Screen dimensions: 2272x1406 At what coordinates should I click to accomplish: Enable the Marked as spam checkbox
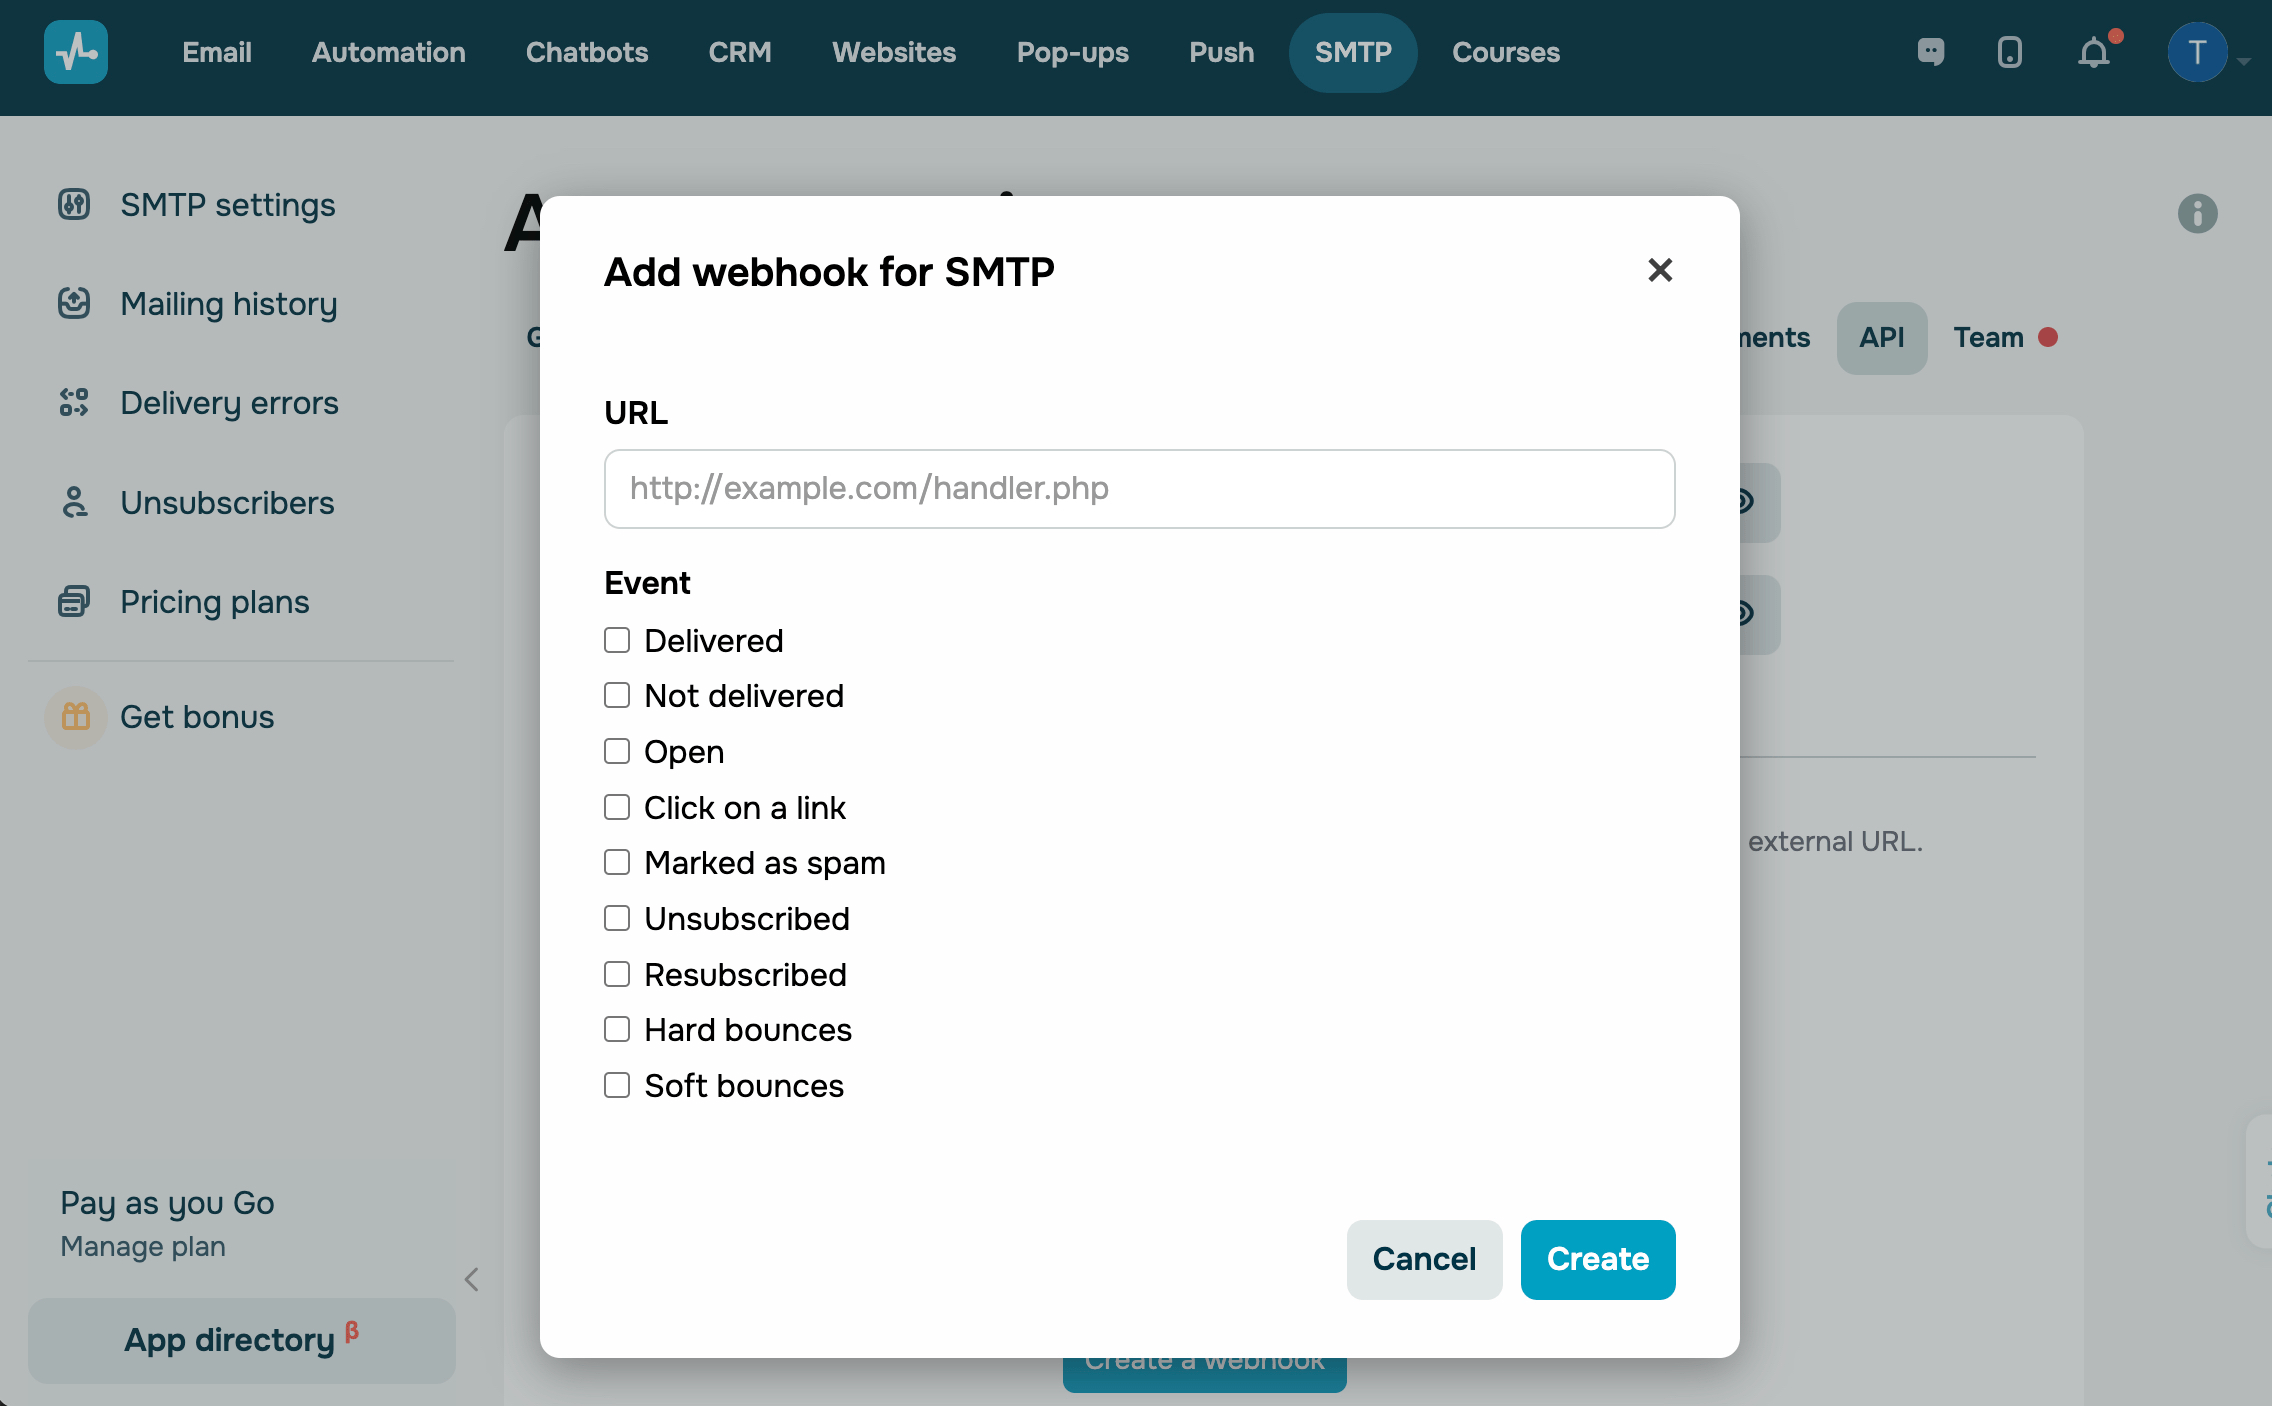[617, 862]
